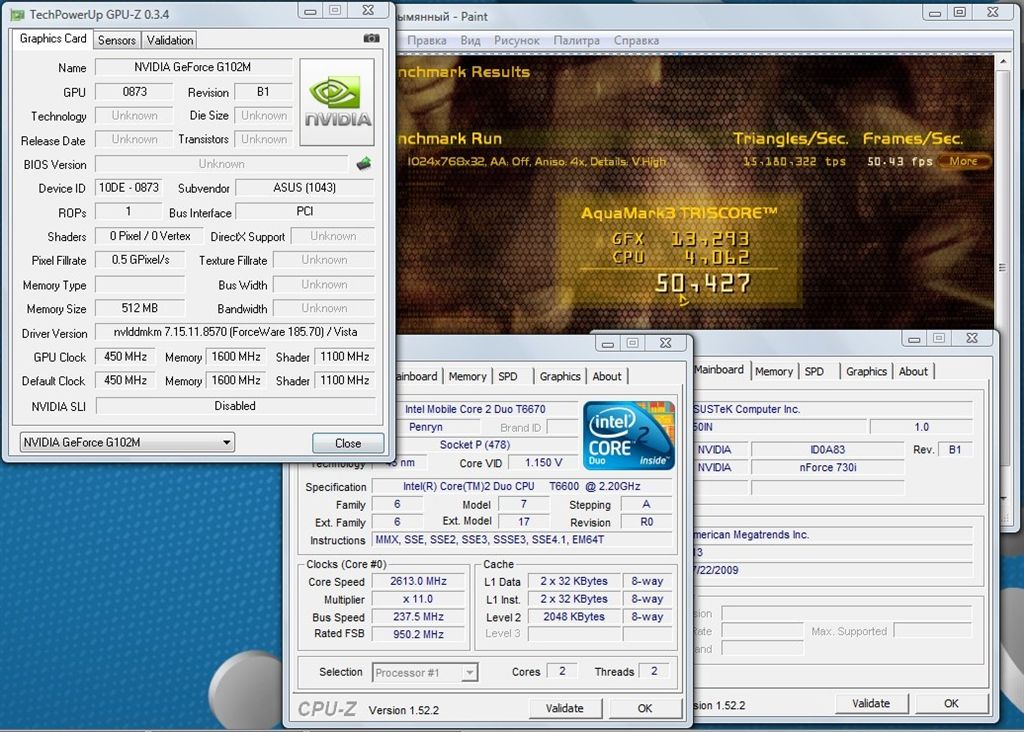Click the nForce 730i chipset value

click(x=827, y=468)
